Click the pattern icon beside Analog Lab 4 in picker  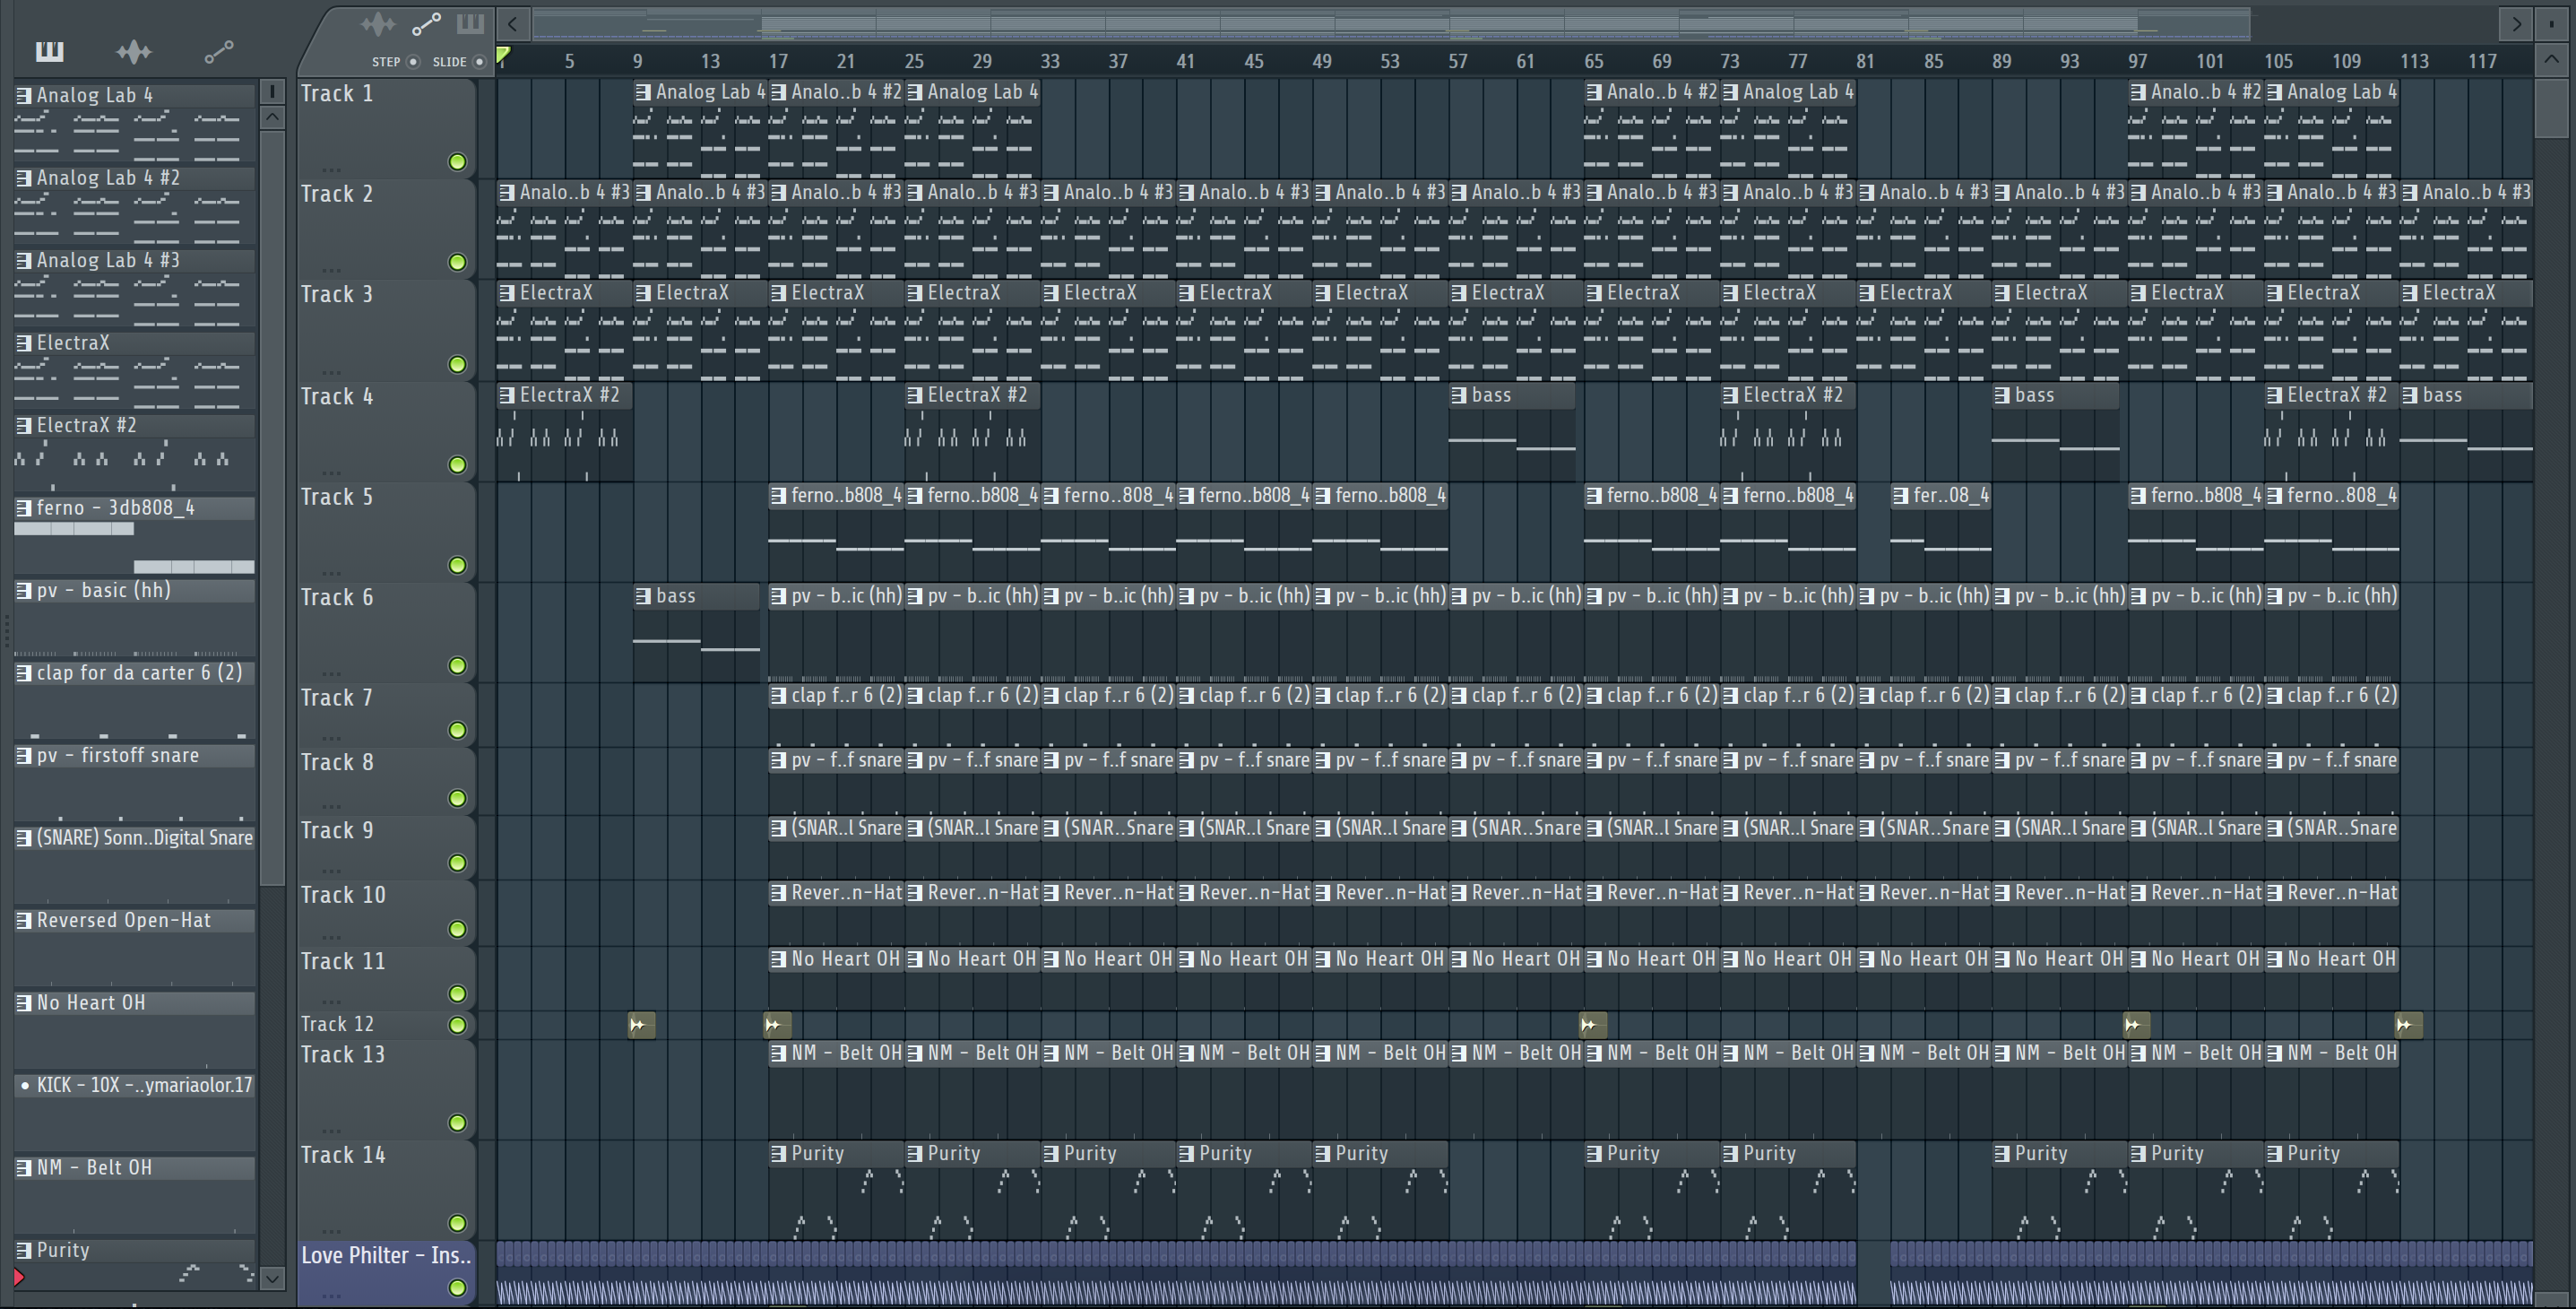click(x=24, y=96)
